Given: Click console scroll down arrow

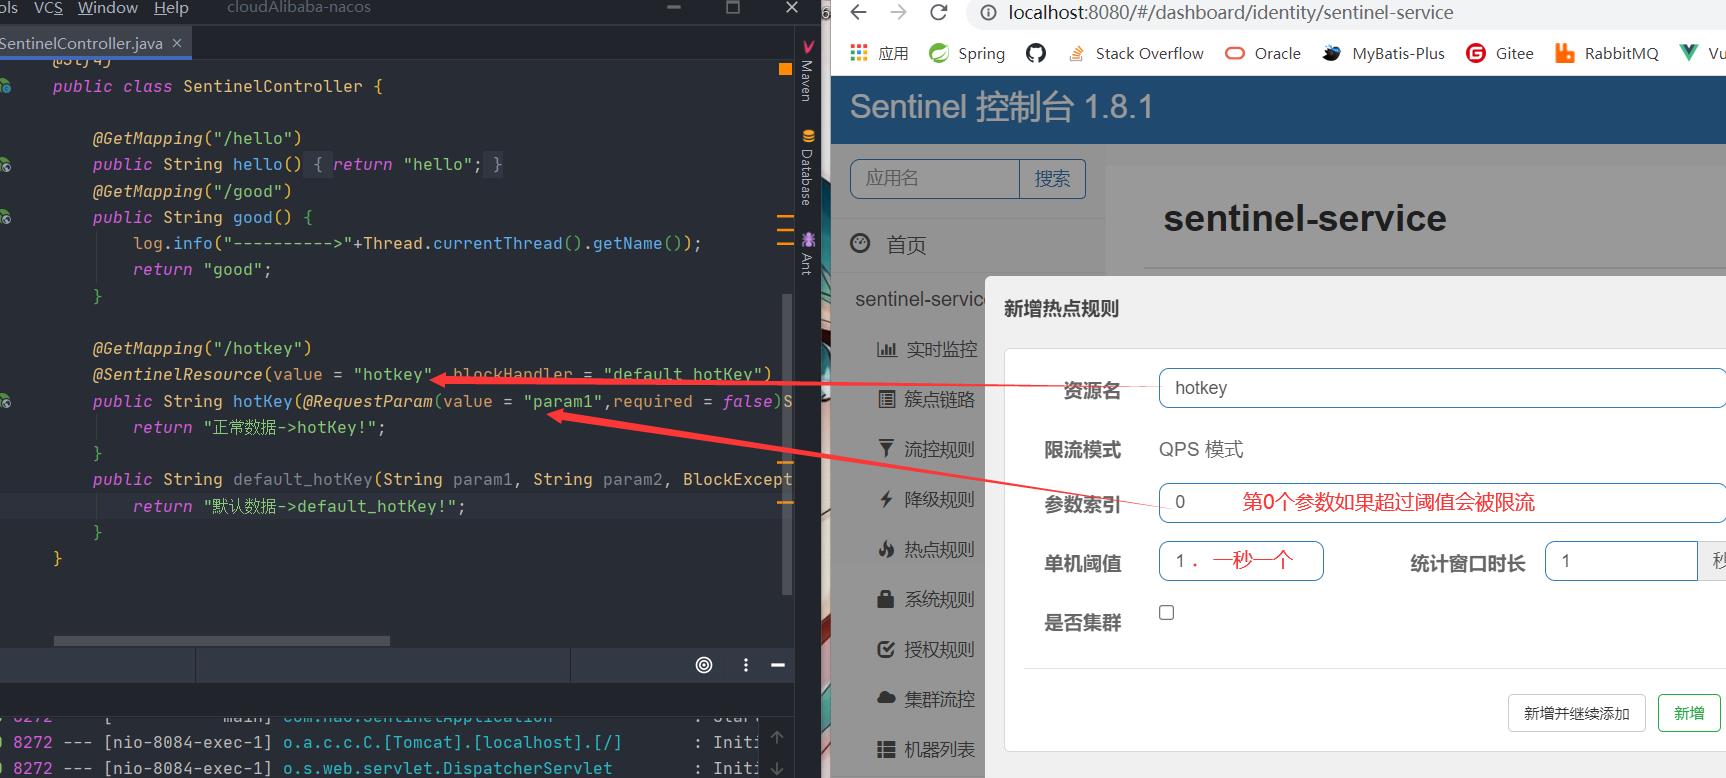Looking at the screenshot, I should point(777,767).
